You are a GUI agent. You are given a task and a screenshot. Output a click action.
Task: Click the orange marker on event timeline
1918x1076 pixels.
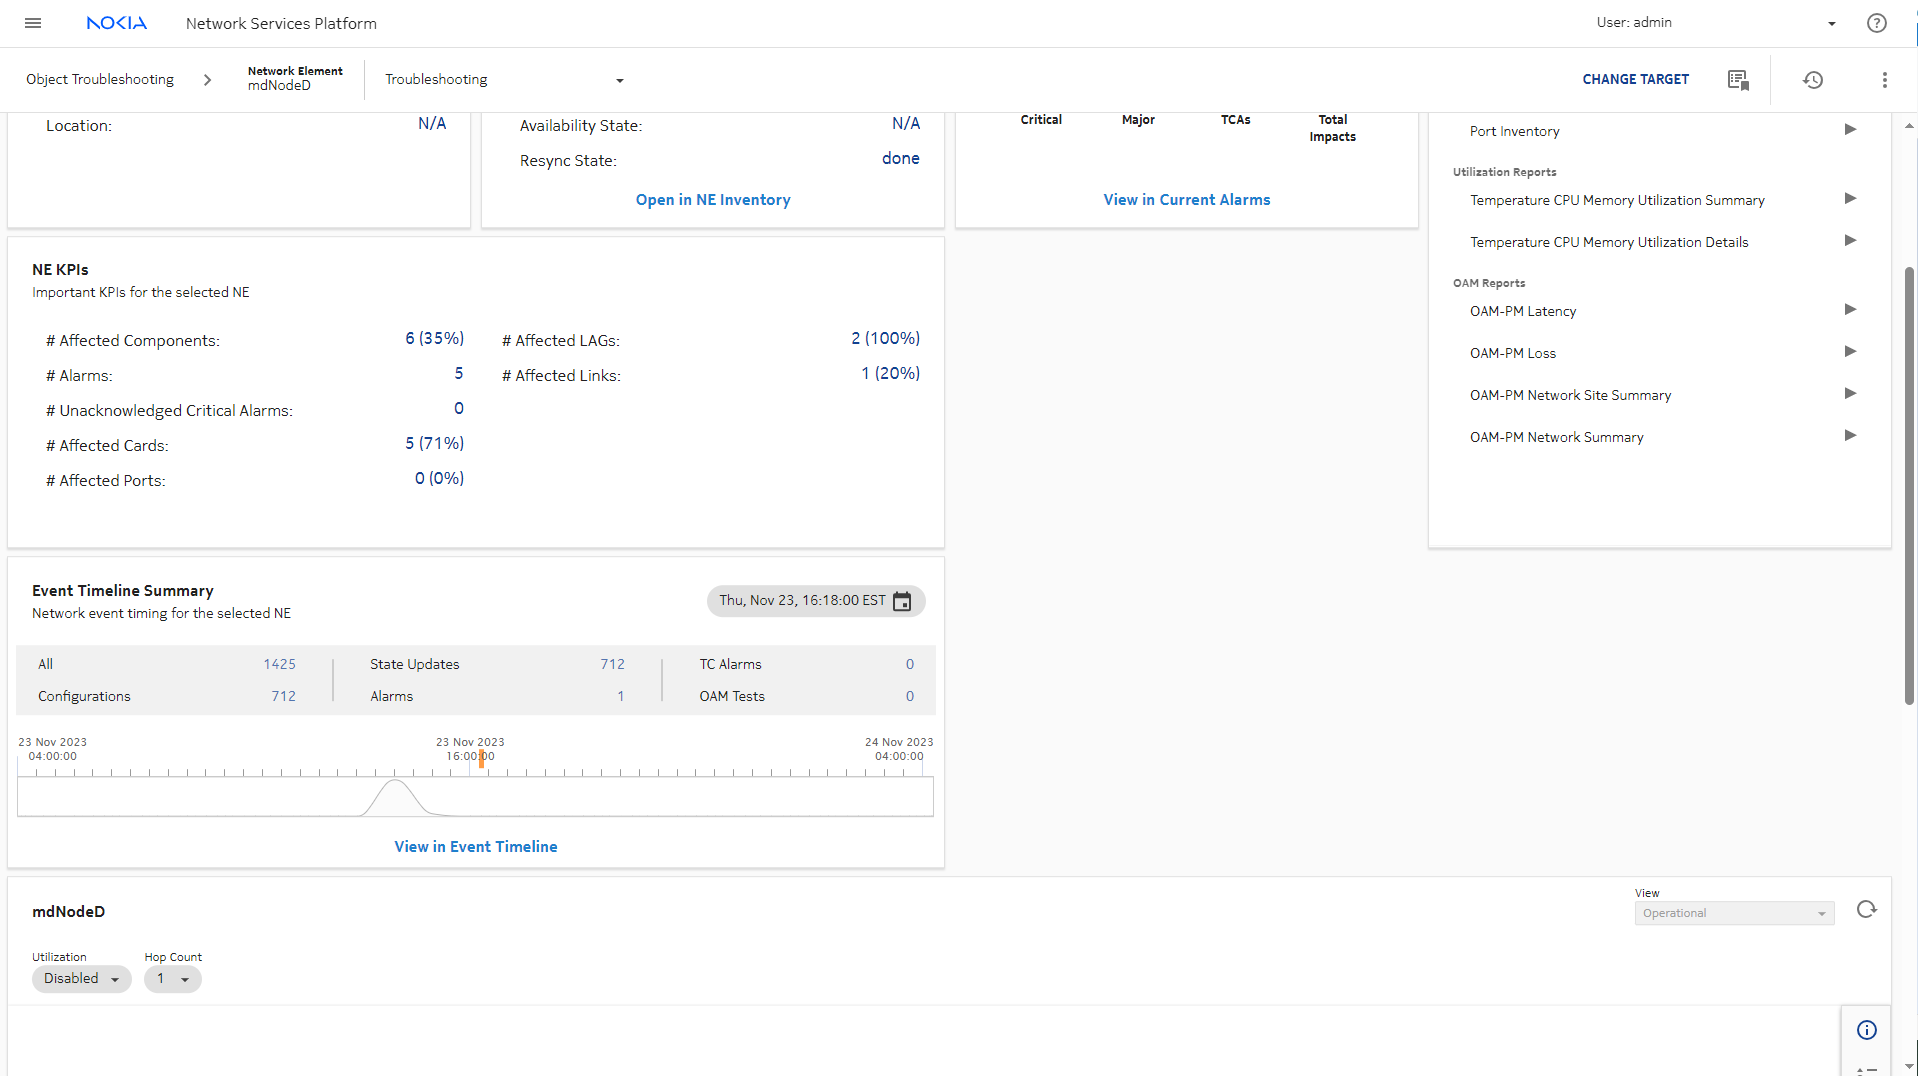[481, 758]
